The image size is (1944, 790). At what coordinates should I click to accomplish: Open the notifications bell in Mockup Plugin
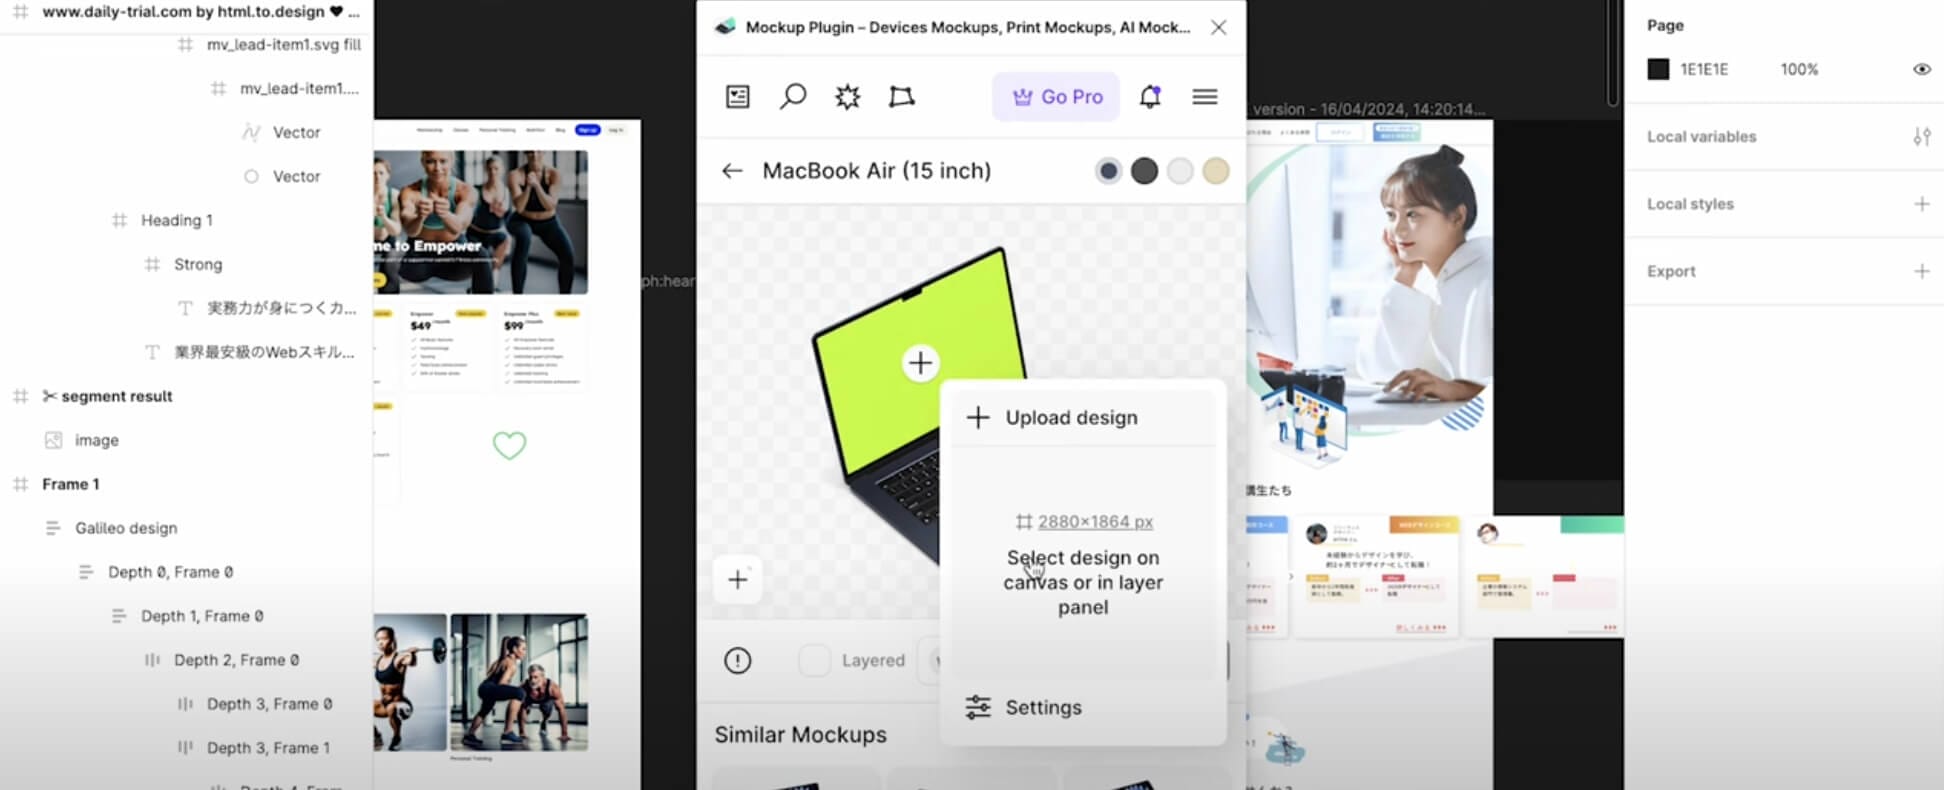click(1150, 97)
